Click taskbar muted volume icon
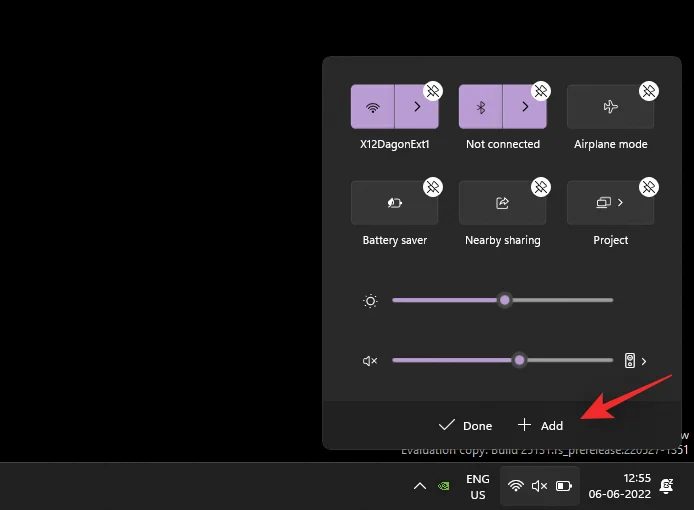Viewport: 694px width, 510px height. pos(540,486)
